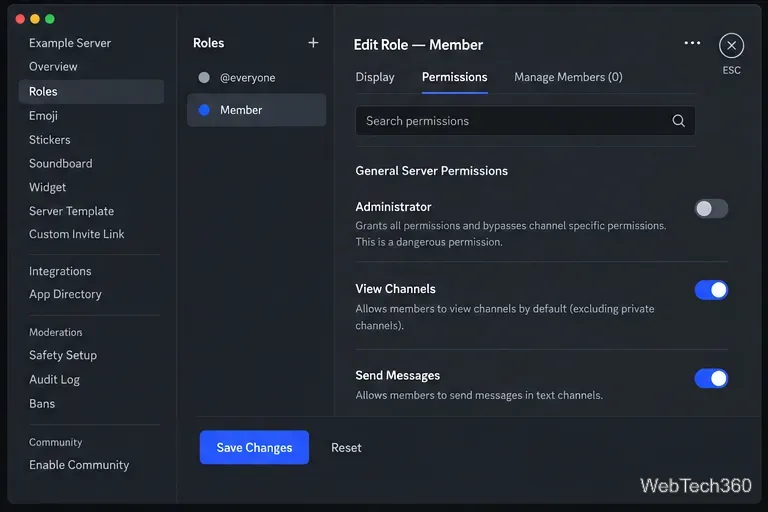This screenshot has height=512, width=768.
Task: Create a new role with plus icon
Action: pos(313,43)
